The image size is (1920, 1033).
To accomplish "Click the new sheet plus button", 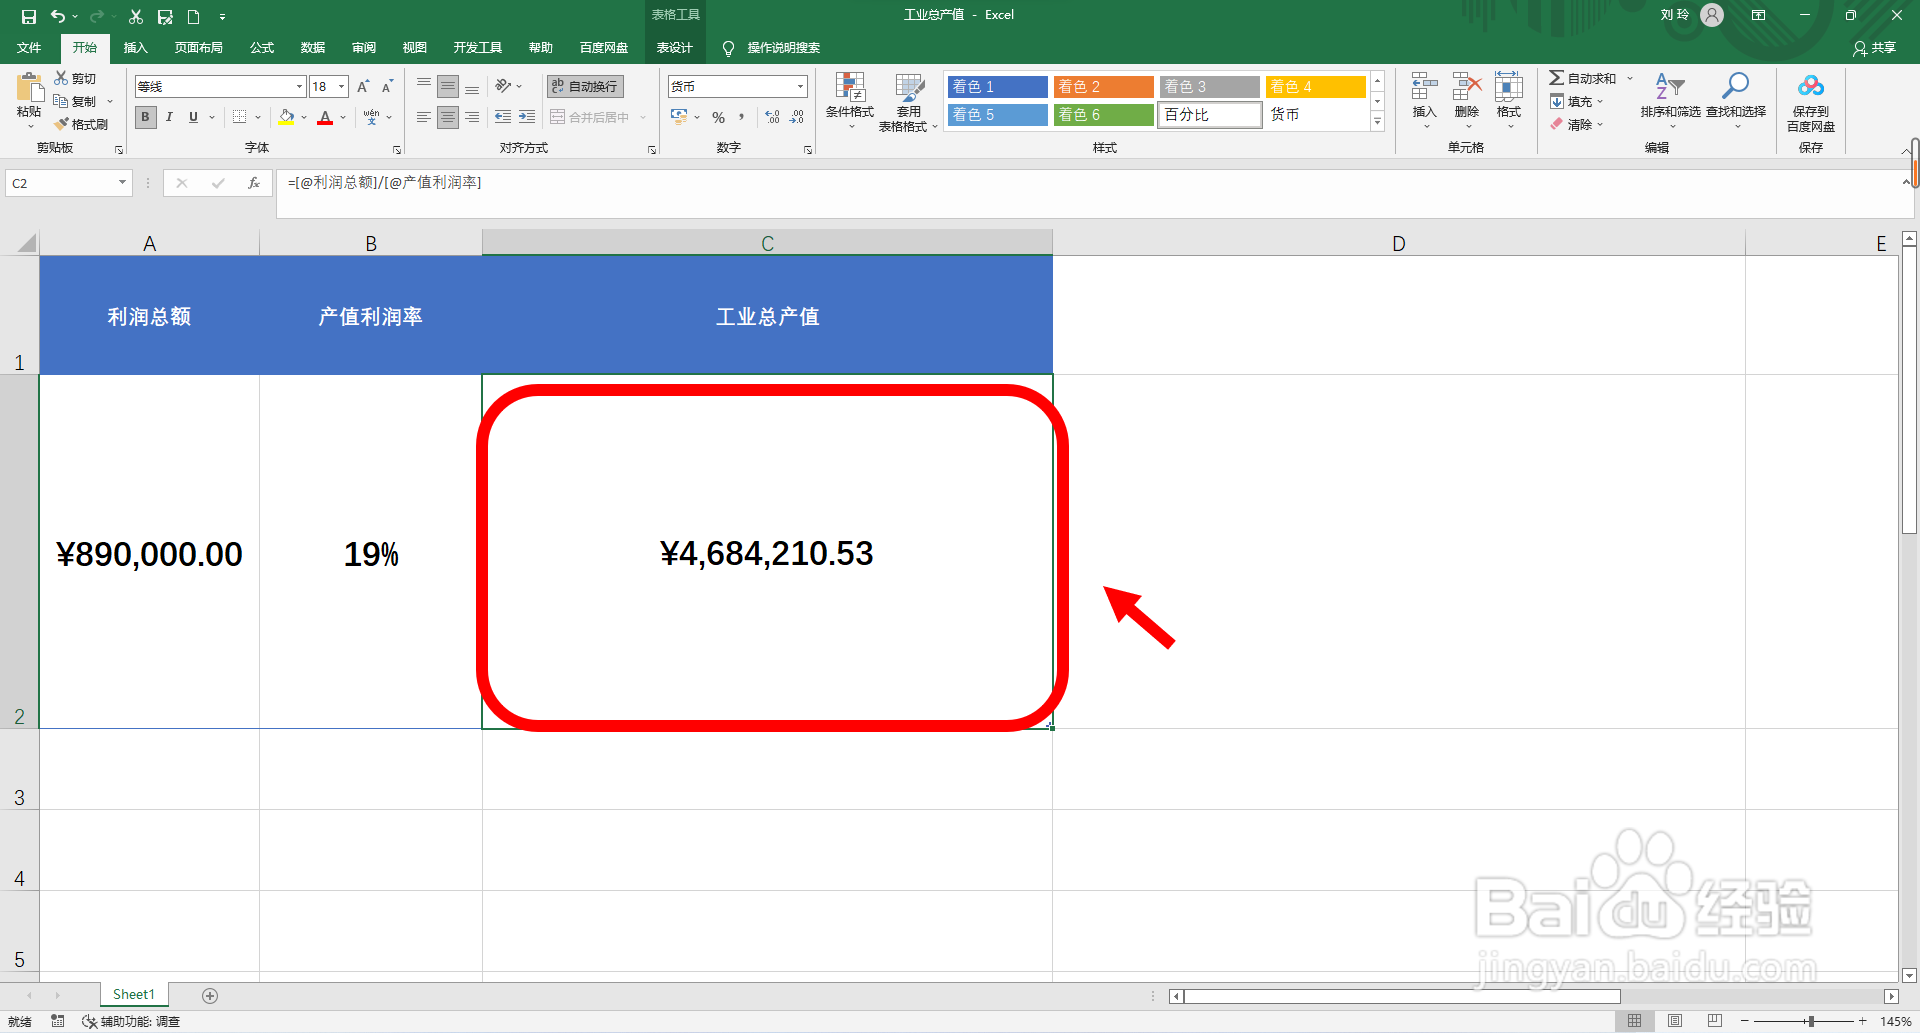I will click(x=210, y=995).
